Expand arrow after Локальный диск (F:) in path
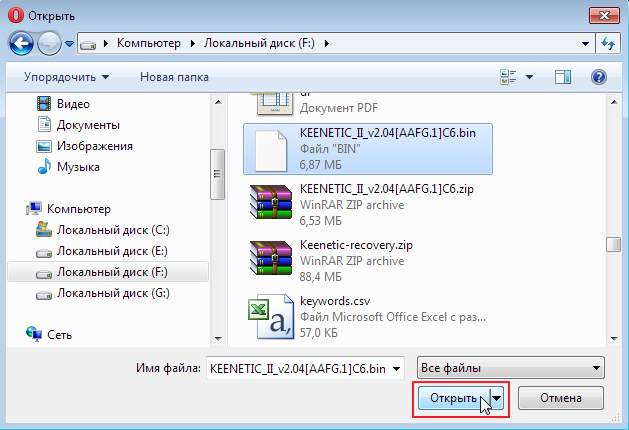The image size is (629, 430). pyautogui.click(x=327, y=43)
